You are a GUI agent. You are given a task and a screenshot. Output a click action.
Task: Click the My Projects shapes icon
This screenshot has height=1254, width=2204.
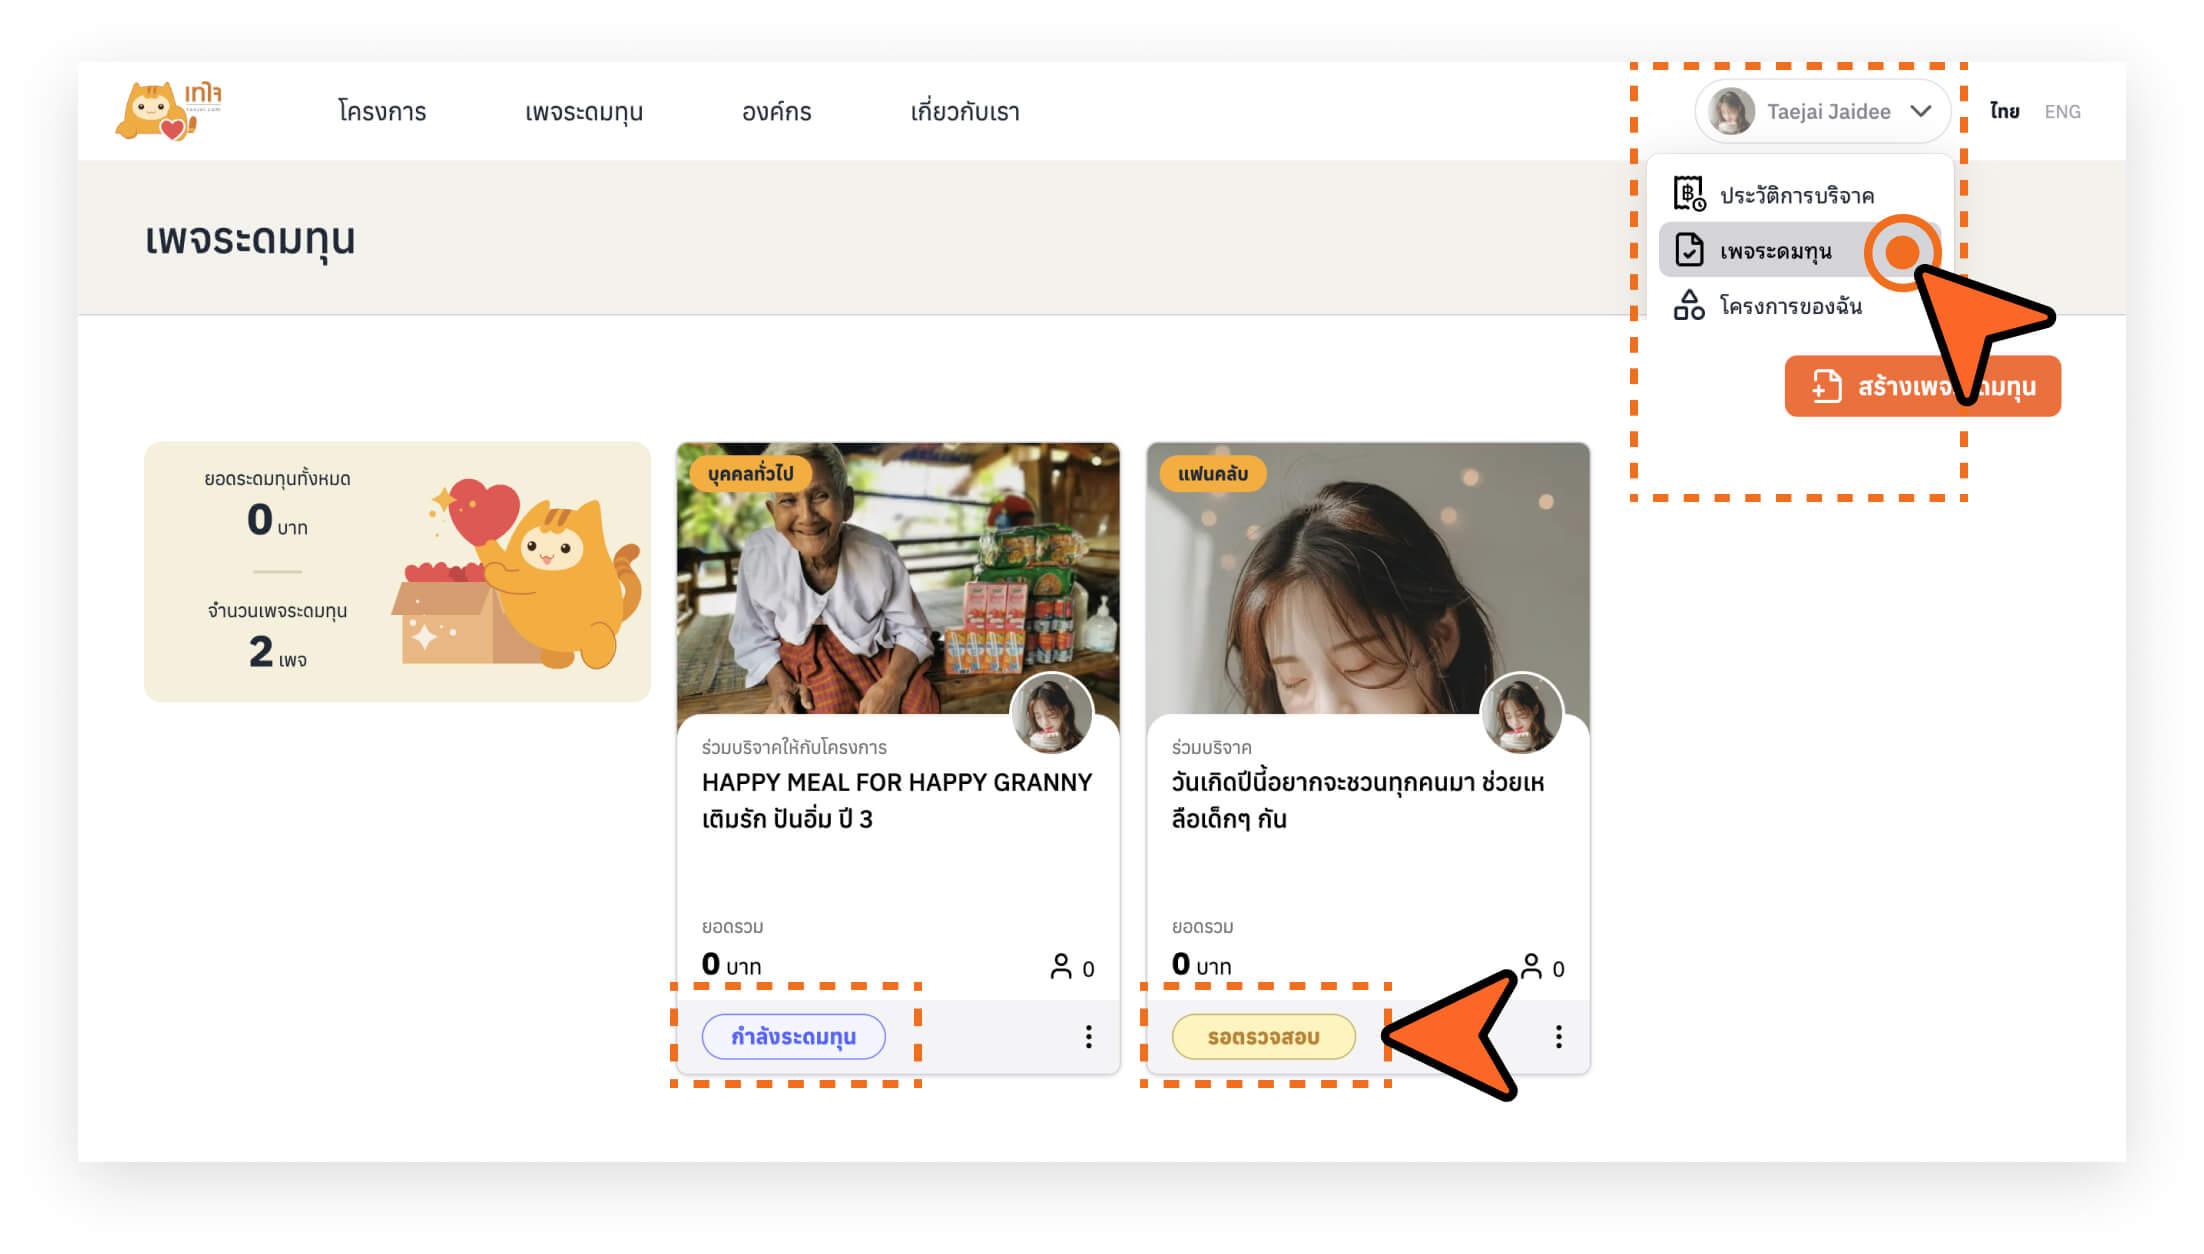click(1689, 305)
